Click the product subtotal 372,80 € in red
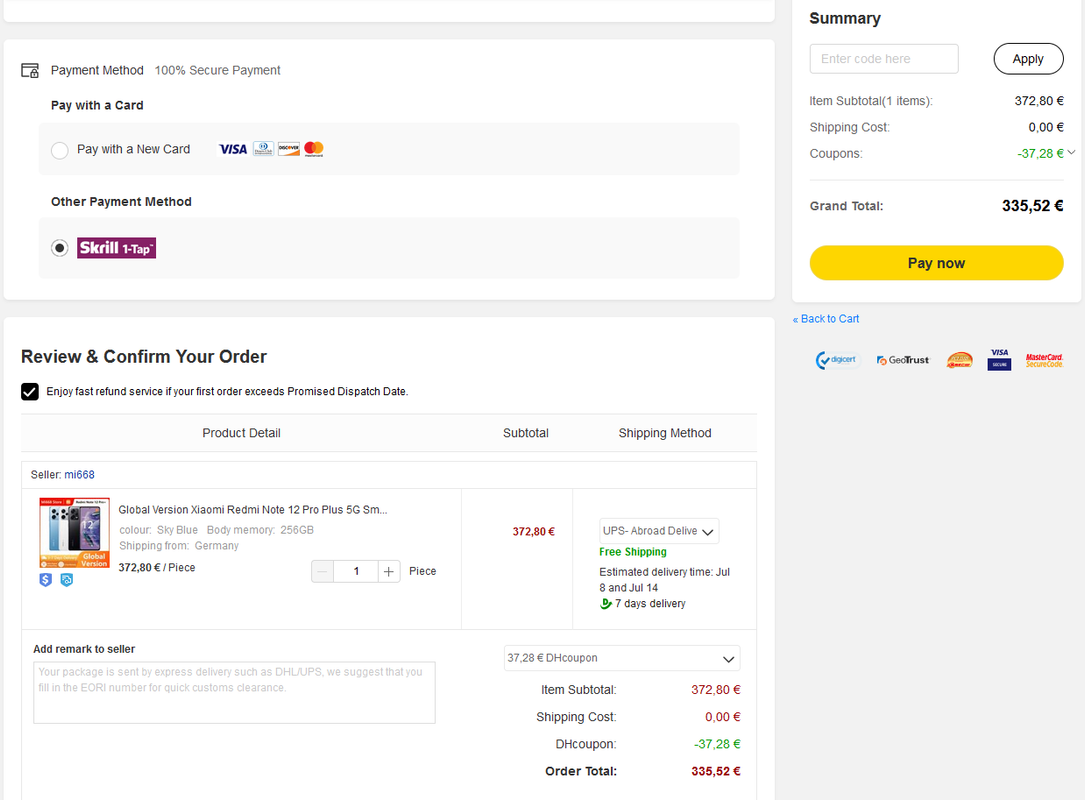Viewport: 1085px width, 800px height. [x=534, y=531]
